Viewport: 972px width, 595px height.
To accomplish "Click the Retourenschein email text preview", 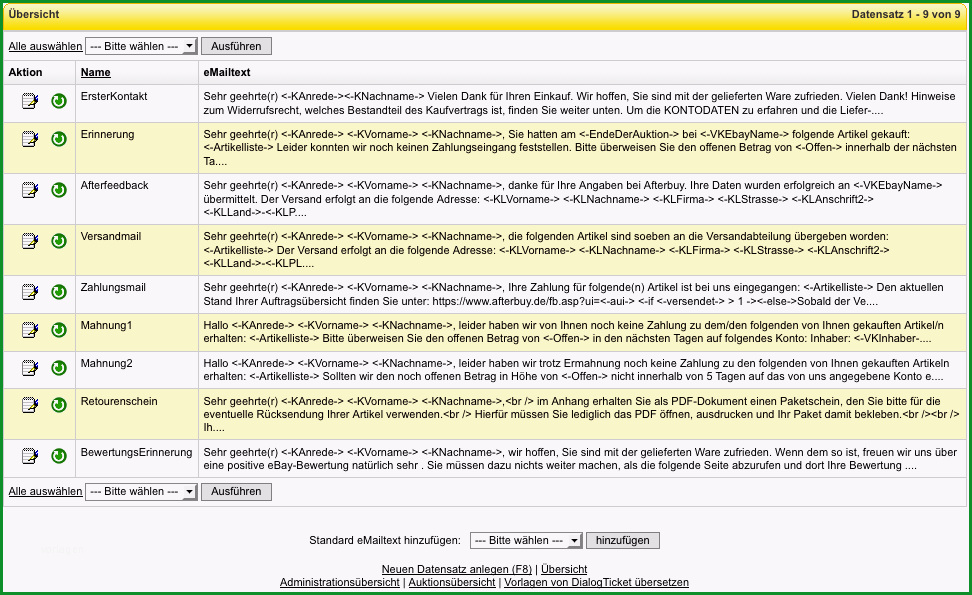I will (581, 414).
